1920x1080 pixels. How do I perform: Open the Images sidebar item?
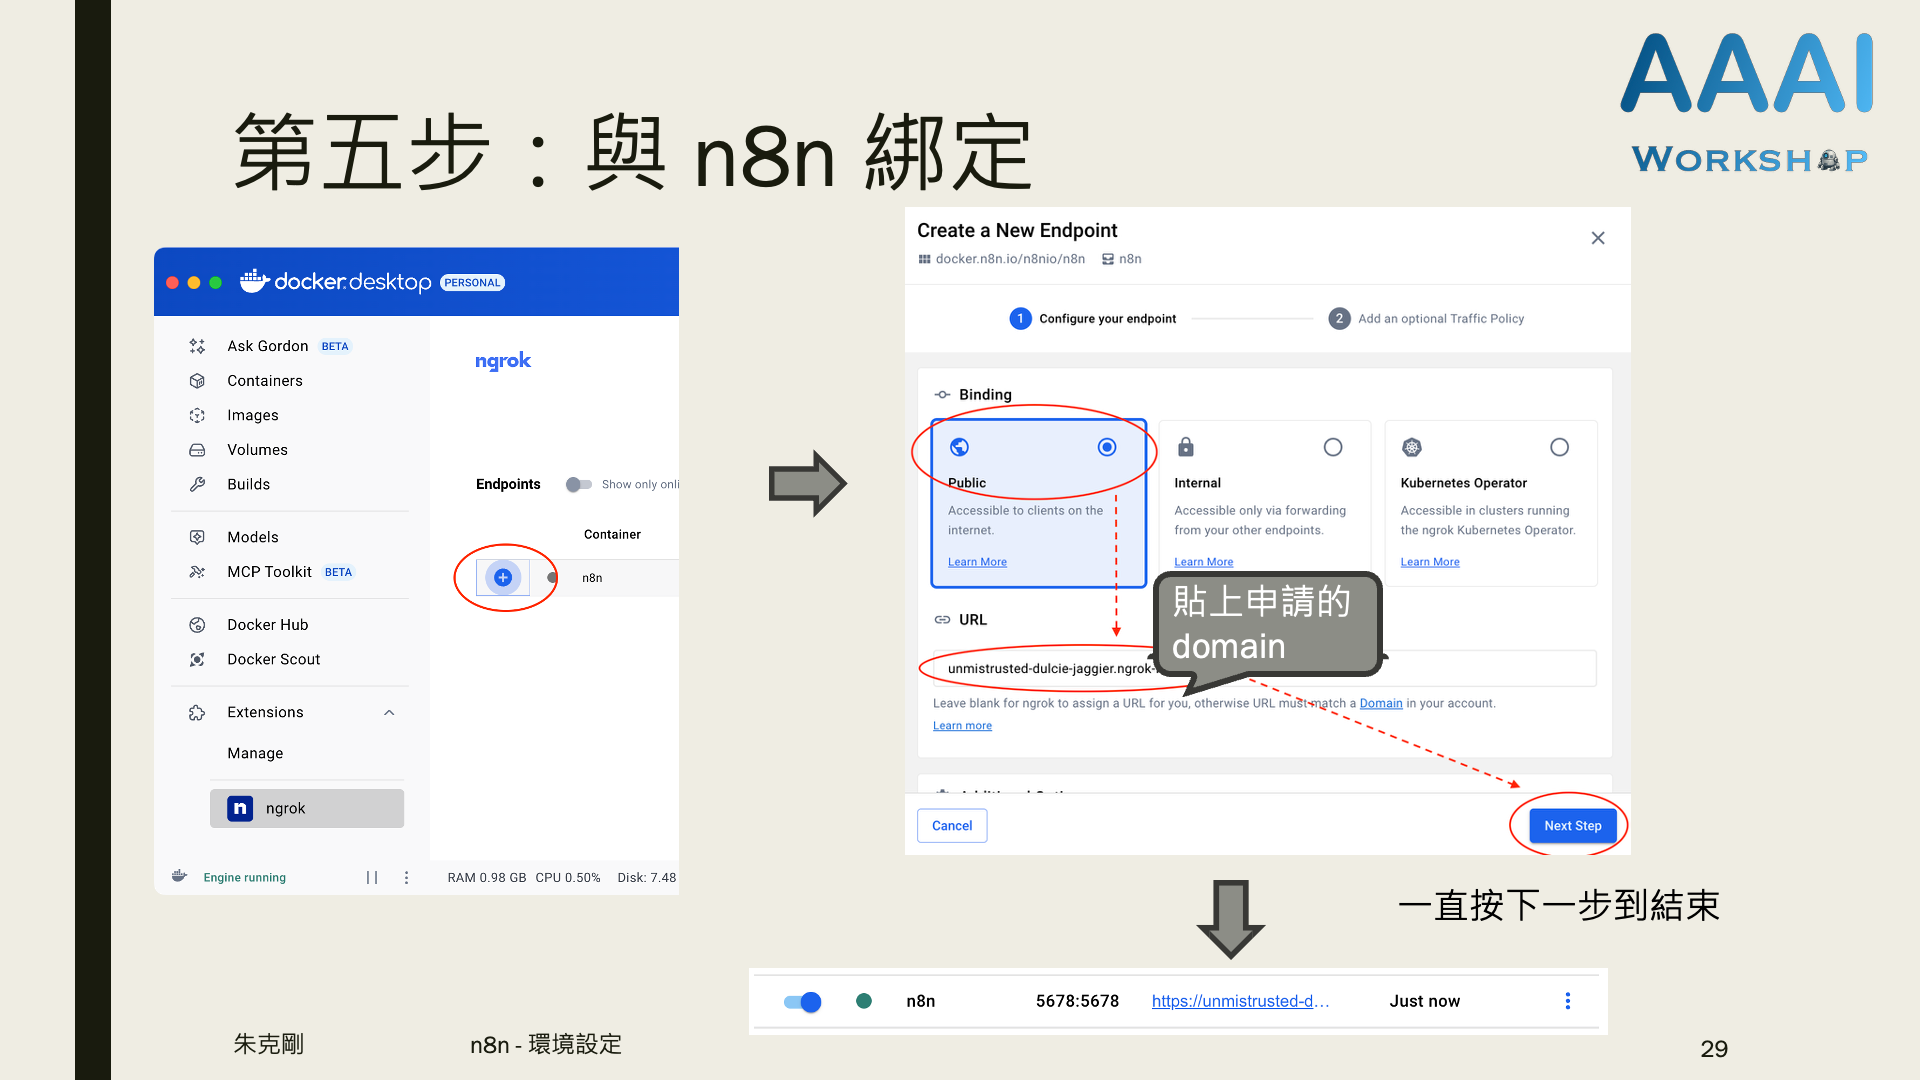tap(252, 415)
